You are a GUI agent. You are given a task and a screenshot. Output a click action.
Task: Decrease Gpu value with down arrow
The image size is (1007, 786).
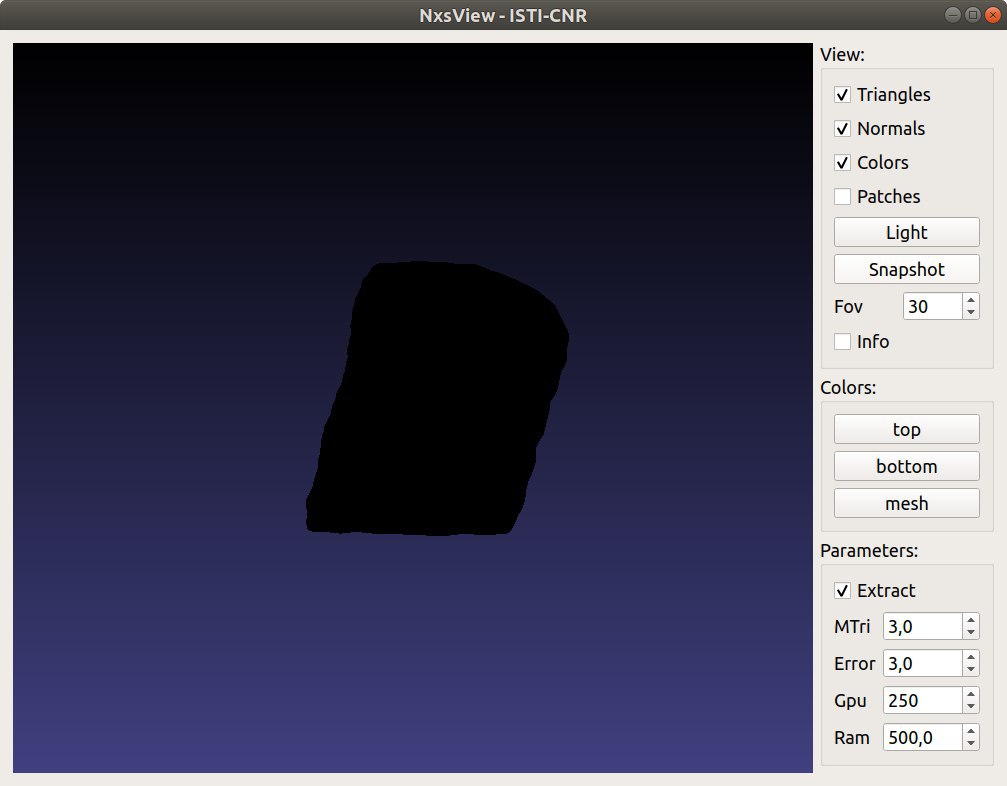pyautogui.click(x=971, y=707)
